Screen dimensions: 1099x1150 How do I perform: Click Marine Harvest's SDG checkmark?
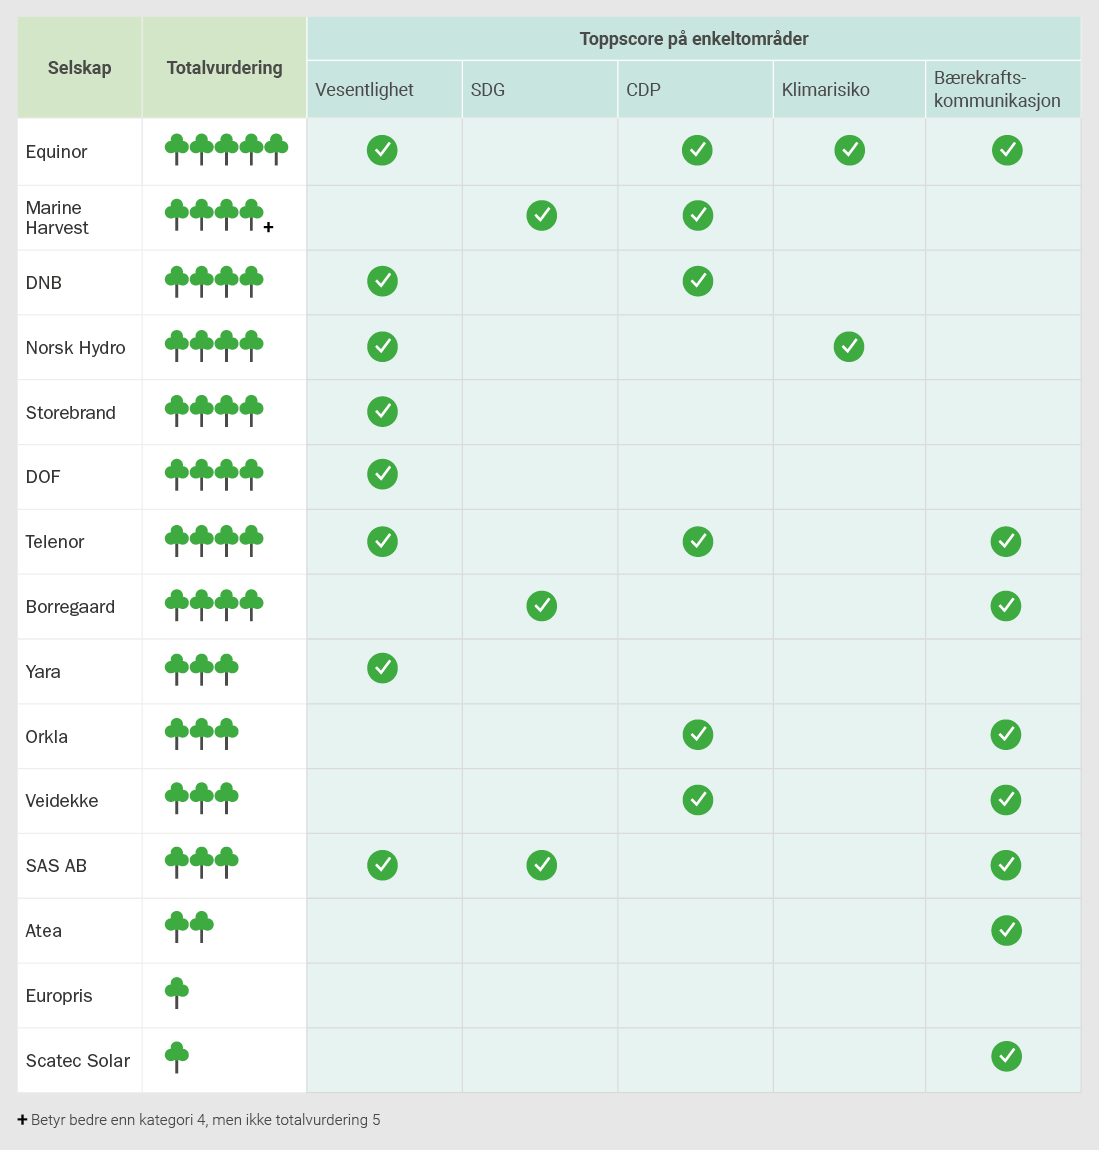coord(541,216)
